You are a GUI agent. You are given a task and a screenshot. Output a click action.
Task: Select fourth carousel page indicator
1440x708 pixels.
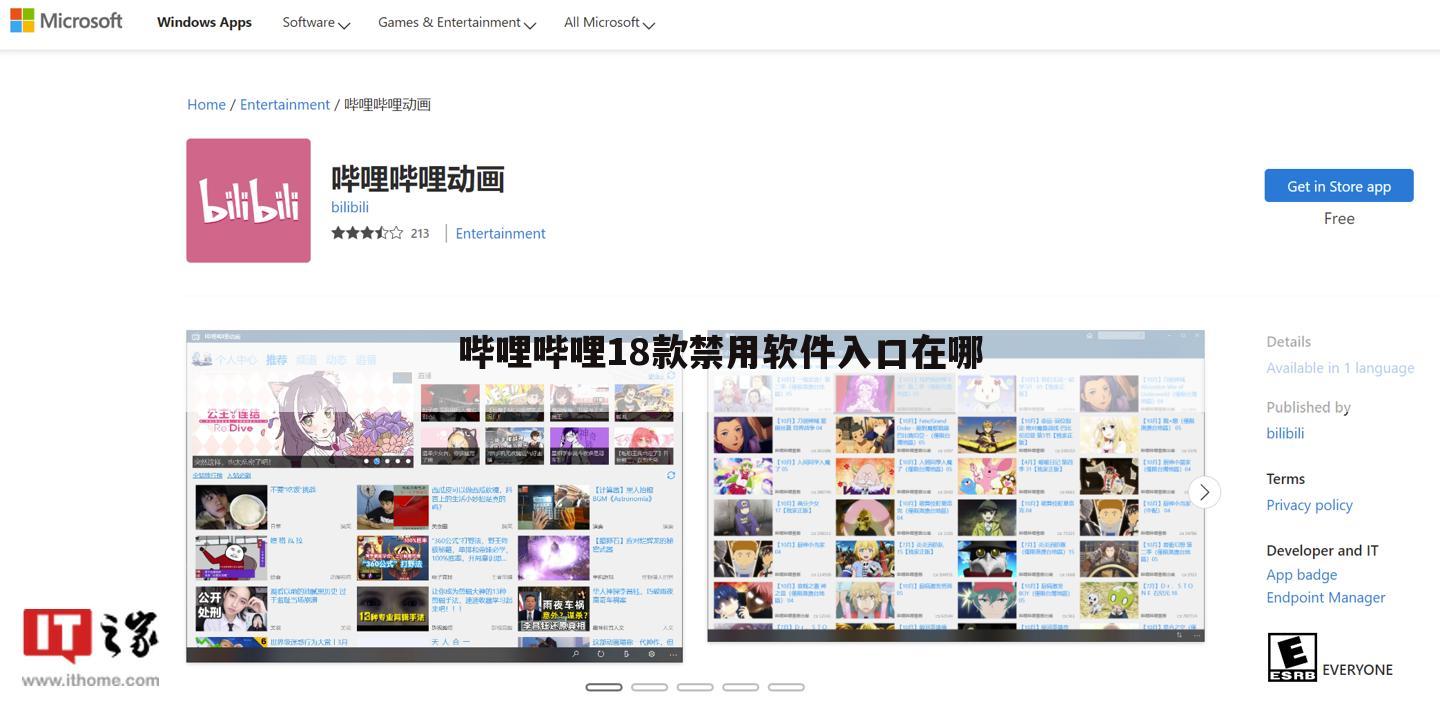tap(740, 687)
